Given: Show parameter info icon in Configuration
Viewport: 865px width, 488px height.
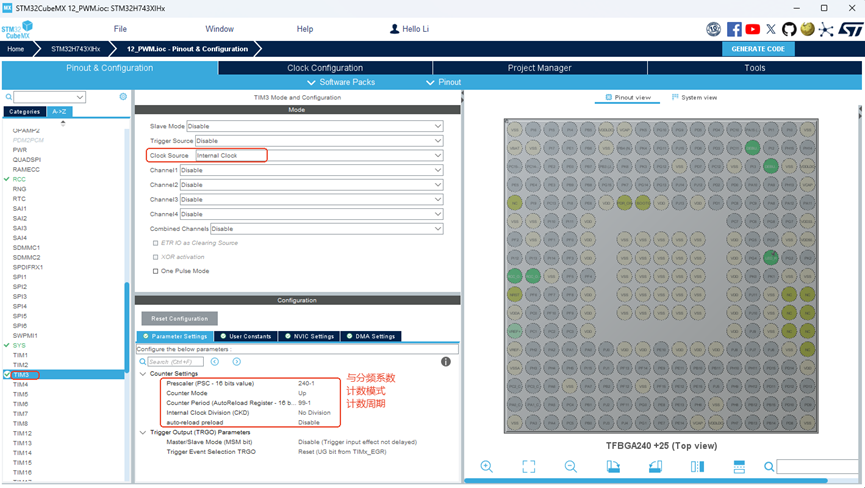Looking at the screenshot, I should tap(446, 362).
